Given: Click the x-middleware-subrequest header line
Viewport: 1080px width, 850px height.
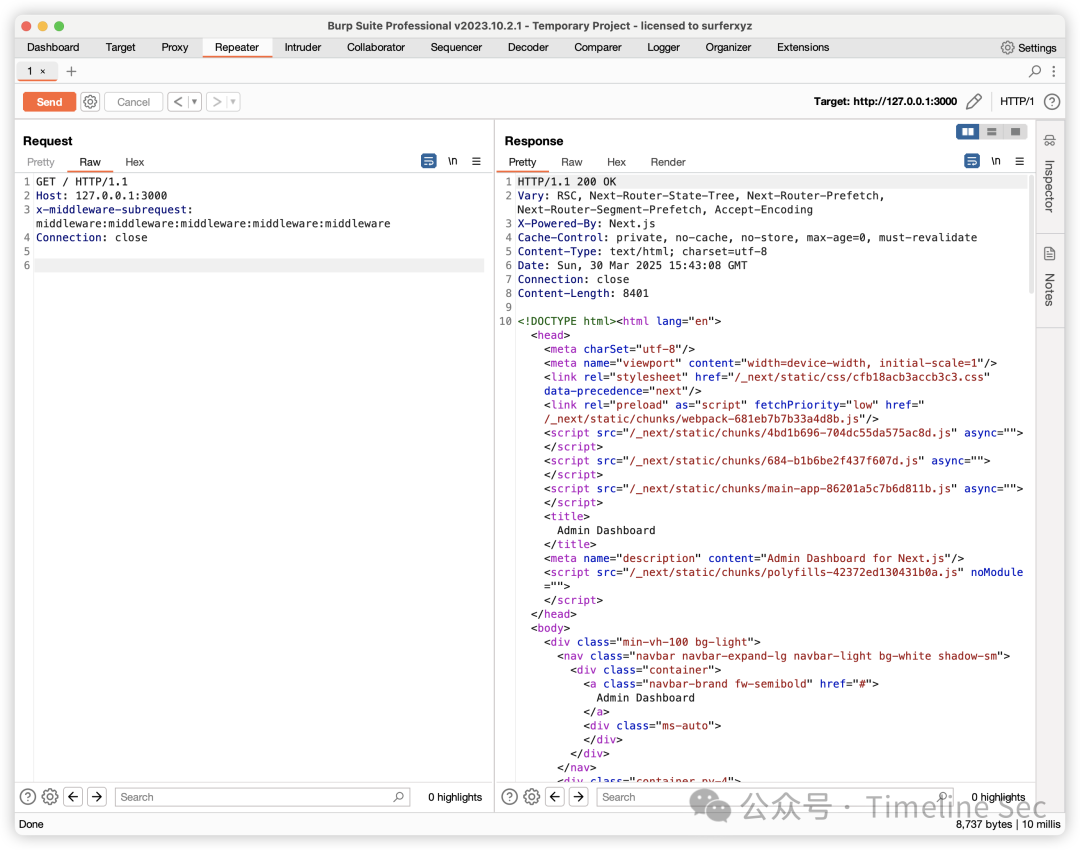Looking at the screenshot, I should click(214, 216).
